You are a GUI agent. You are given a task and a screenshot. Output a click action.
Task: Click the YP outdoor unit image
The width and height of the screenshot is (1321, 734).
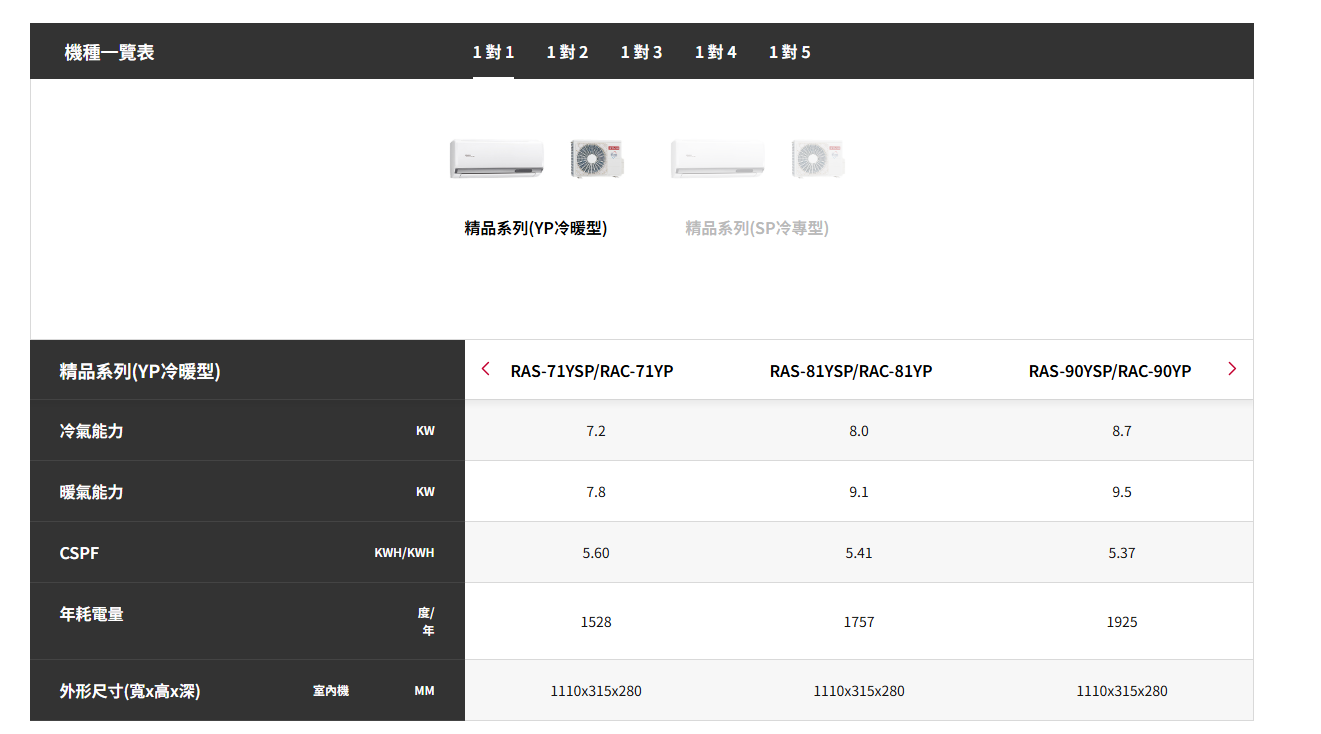tap(597, 160)
